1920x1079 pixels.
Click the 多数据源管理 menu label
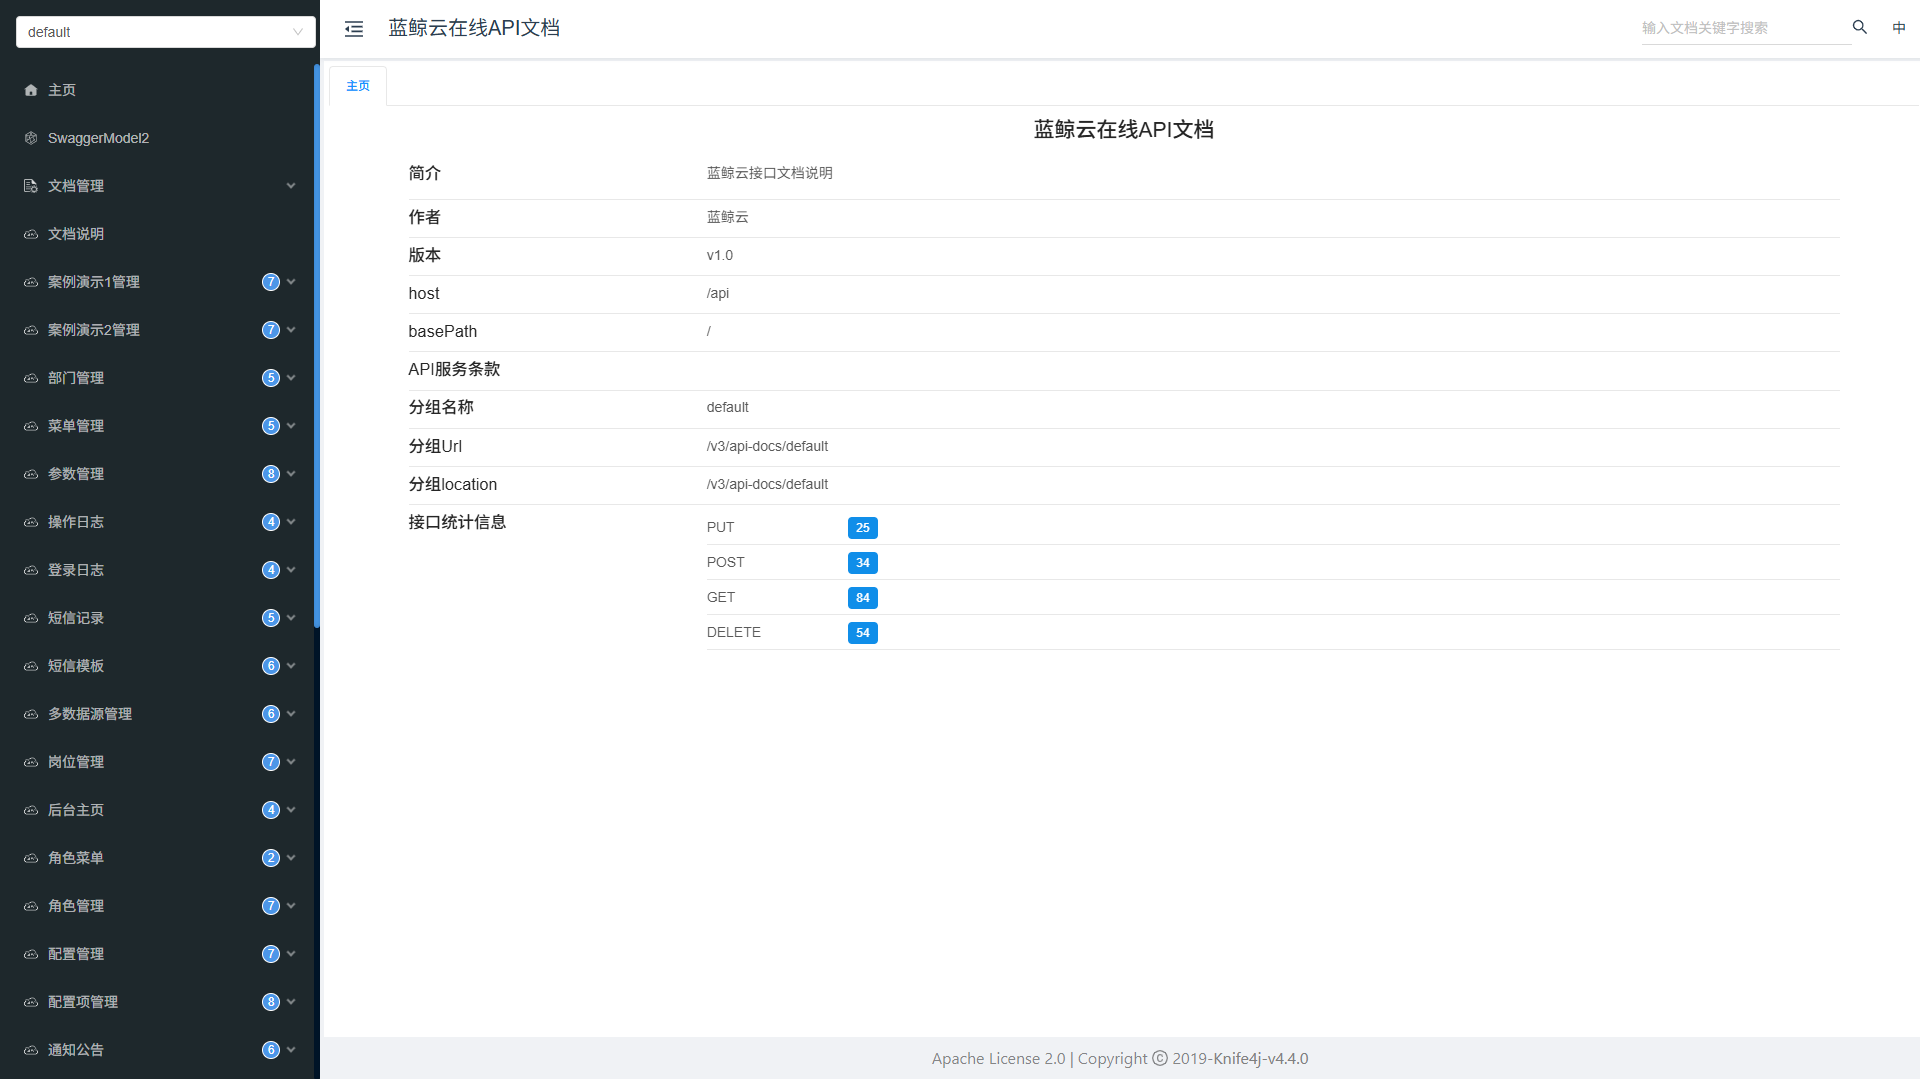(90, 714)
